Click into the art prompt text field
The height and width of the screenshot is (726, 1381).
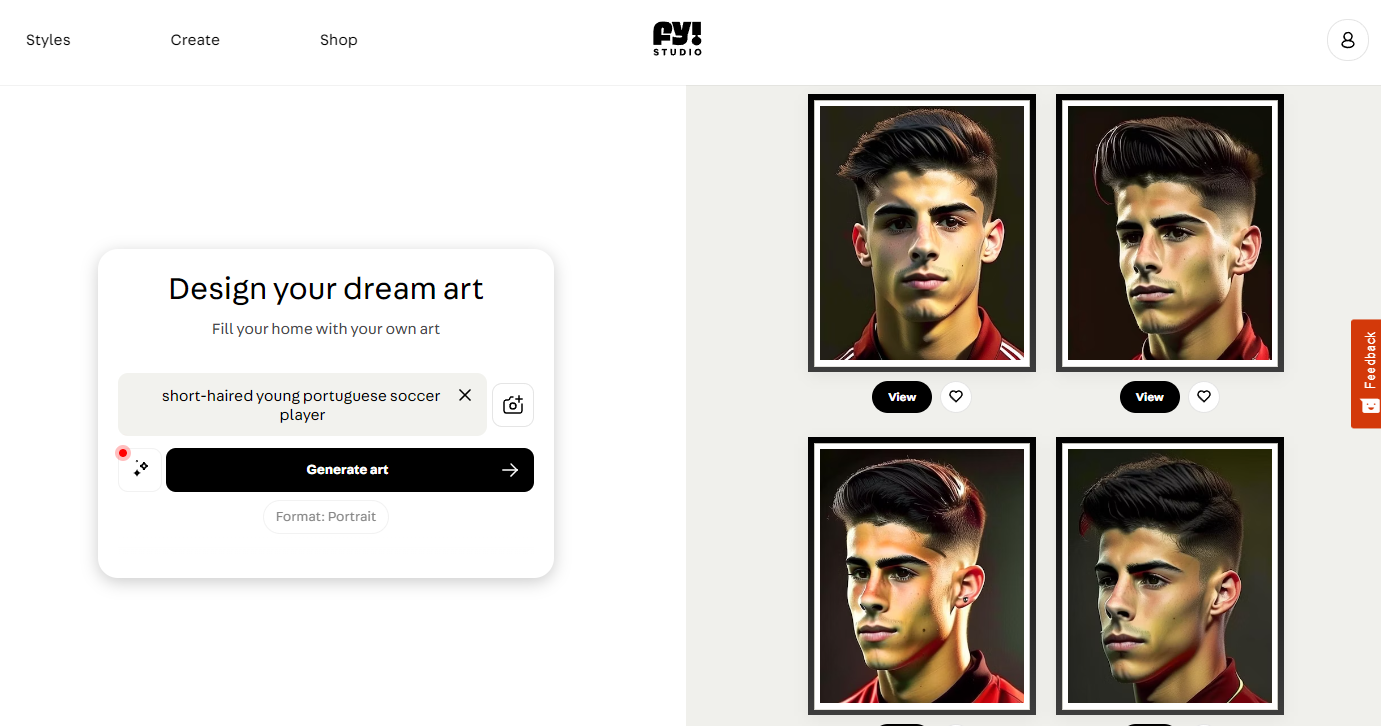302,405
